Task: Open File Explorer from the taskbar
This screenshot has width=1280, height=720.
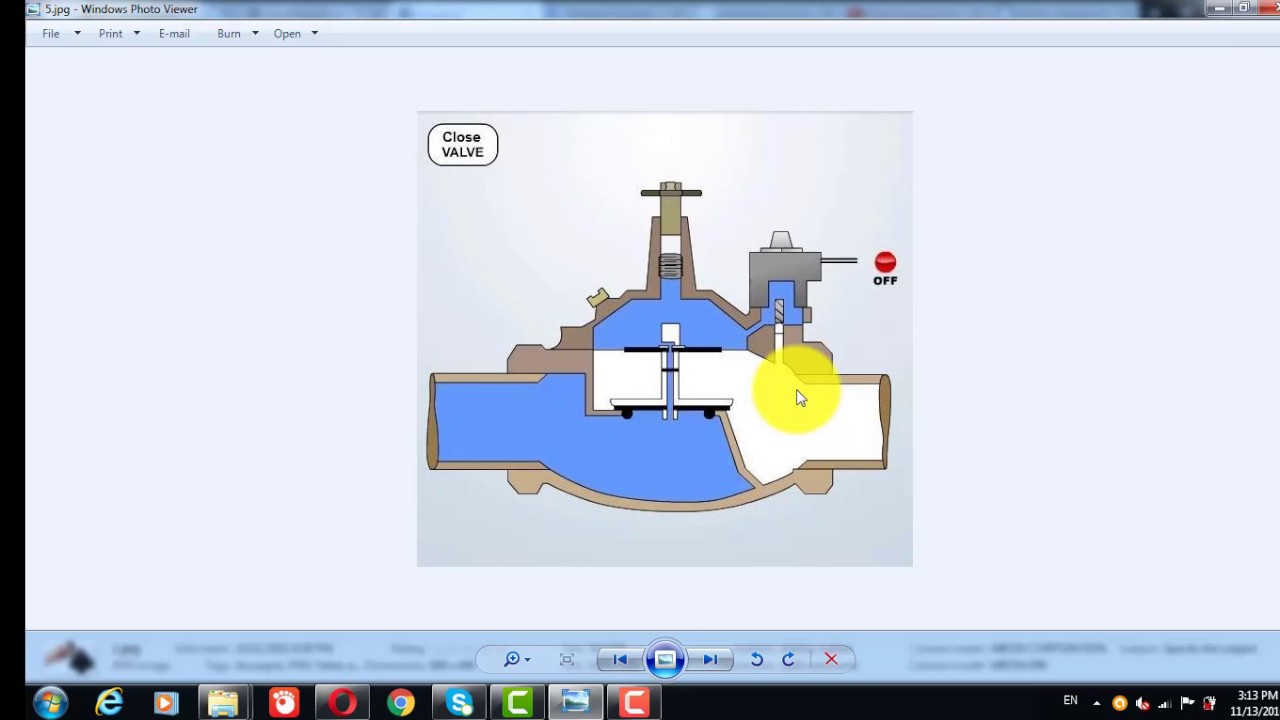Action: pyautogui.click(x=224, y=703)
